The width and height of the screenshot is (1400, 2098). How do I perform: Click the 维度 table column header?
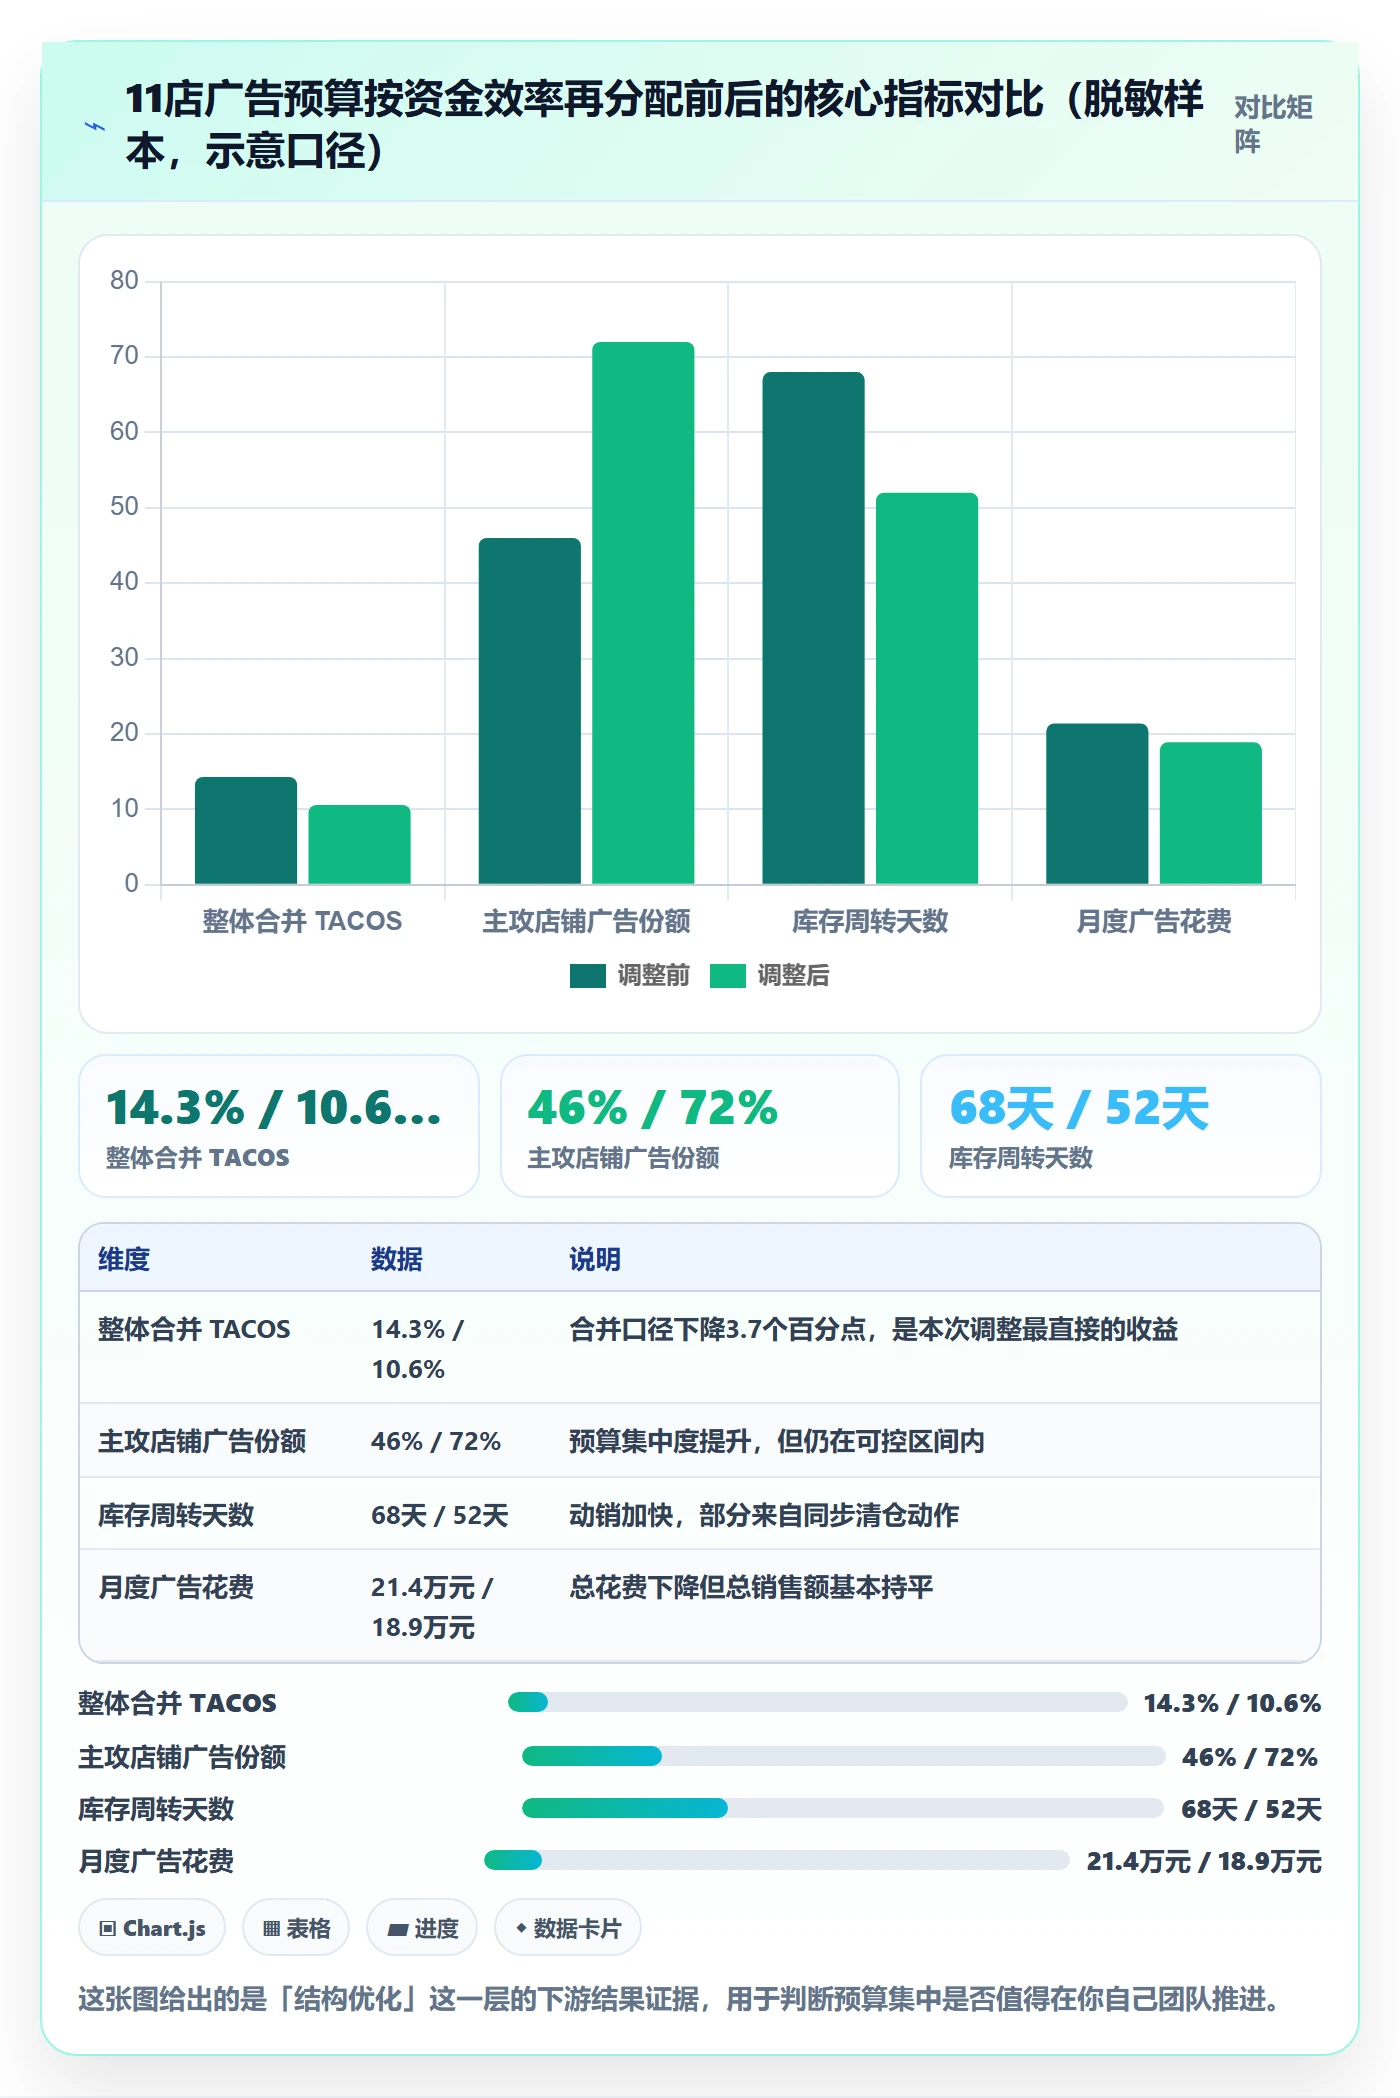(124, 1259)
